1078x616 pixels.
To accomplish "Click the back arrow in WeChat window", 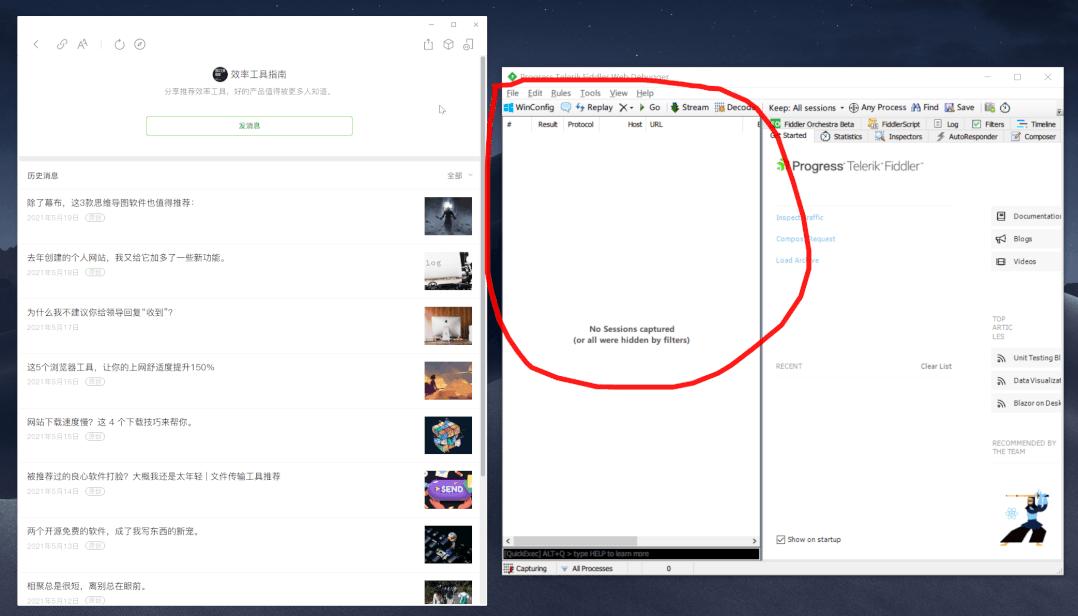I will coord(36,44).
